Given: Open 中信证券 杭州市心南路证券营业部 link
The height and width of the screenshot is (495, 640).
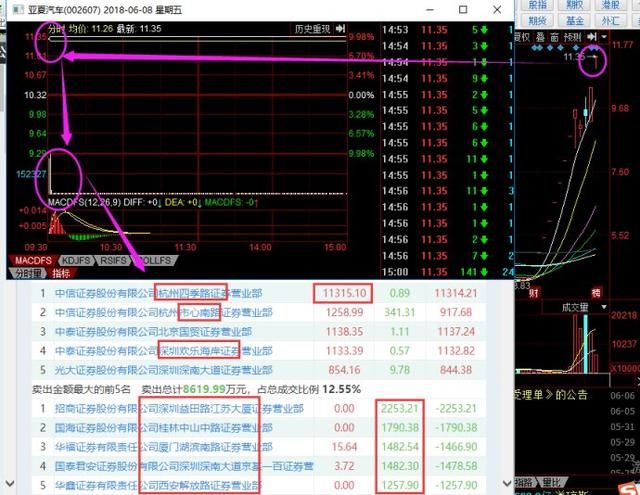Looking at the screenshot, I should [x=163, y=312].
